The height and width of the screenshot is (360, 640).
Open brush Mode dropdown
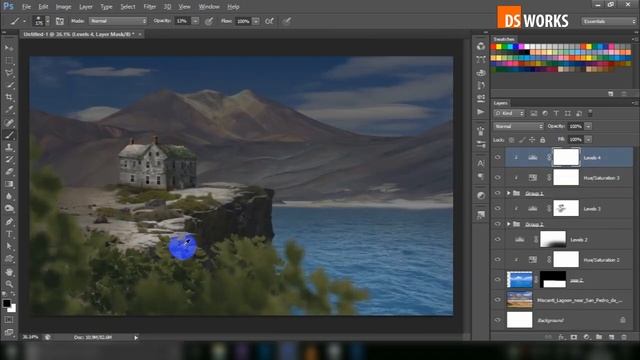click(x=118, y=21)
